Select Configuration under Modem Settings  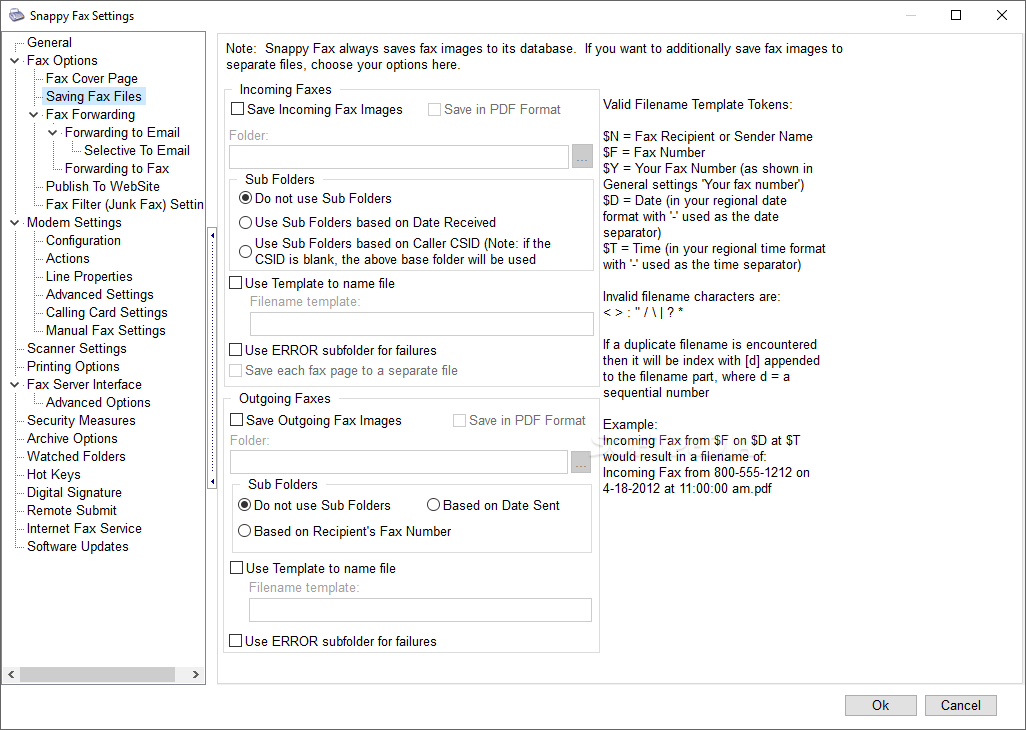tap(83, 240)
